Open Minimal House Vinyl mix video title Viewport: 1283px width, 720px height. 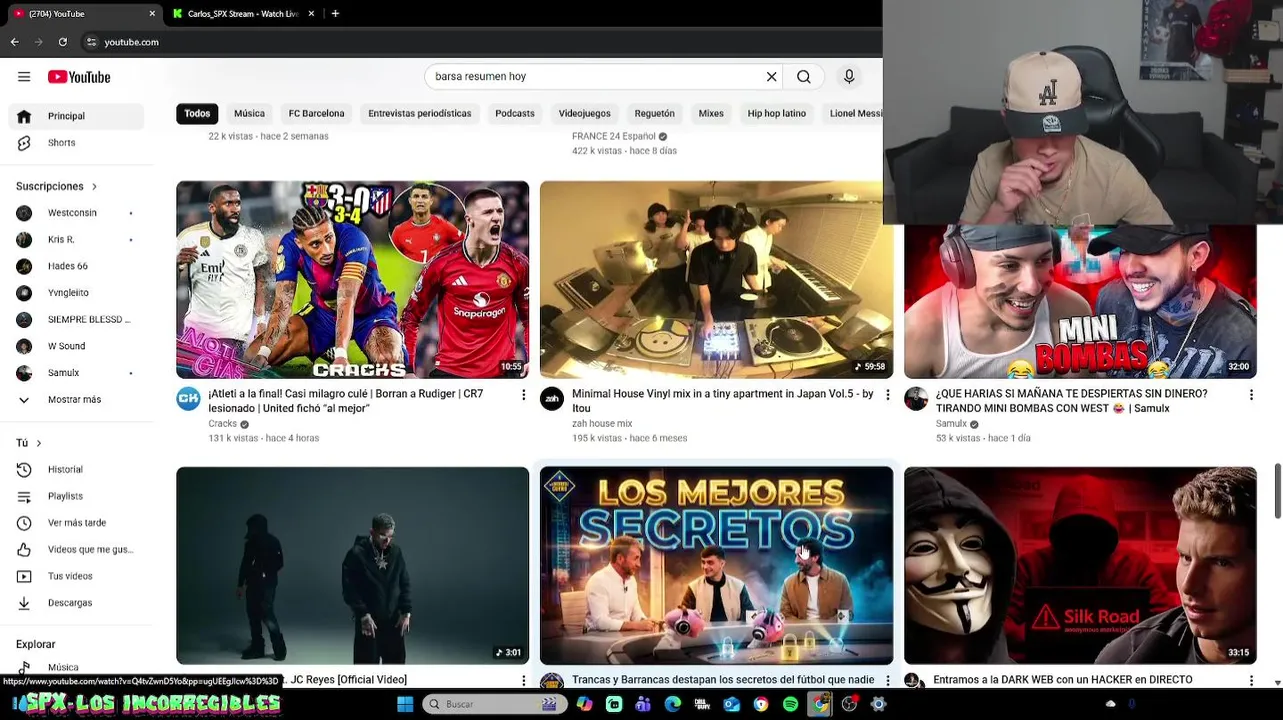click(x=723, y=401)
